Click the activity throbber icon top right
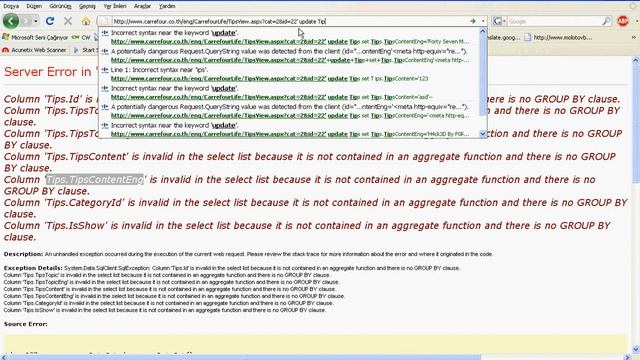 (633, 6)
